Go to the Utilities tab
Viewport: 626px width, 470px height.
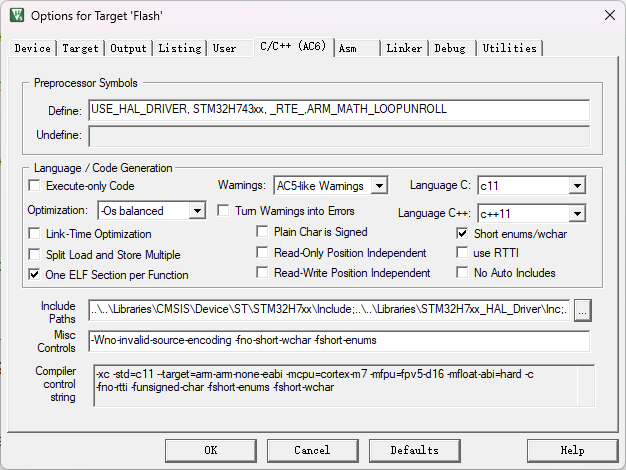[x=510, y=48]
